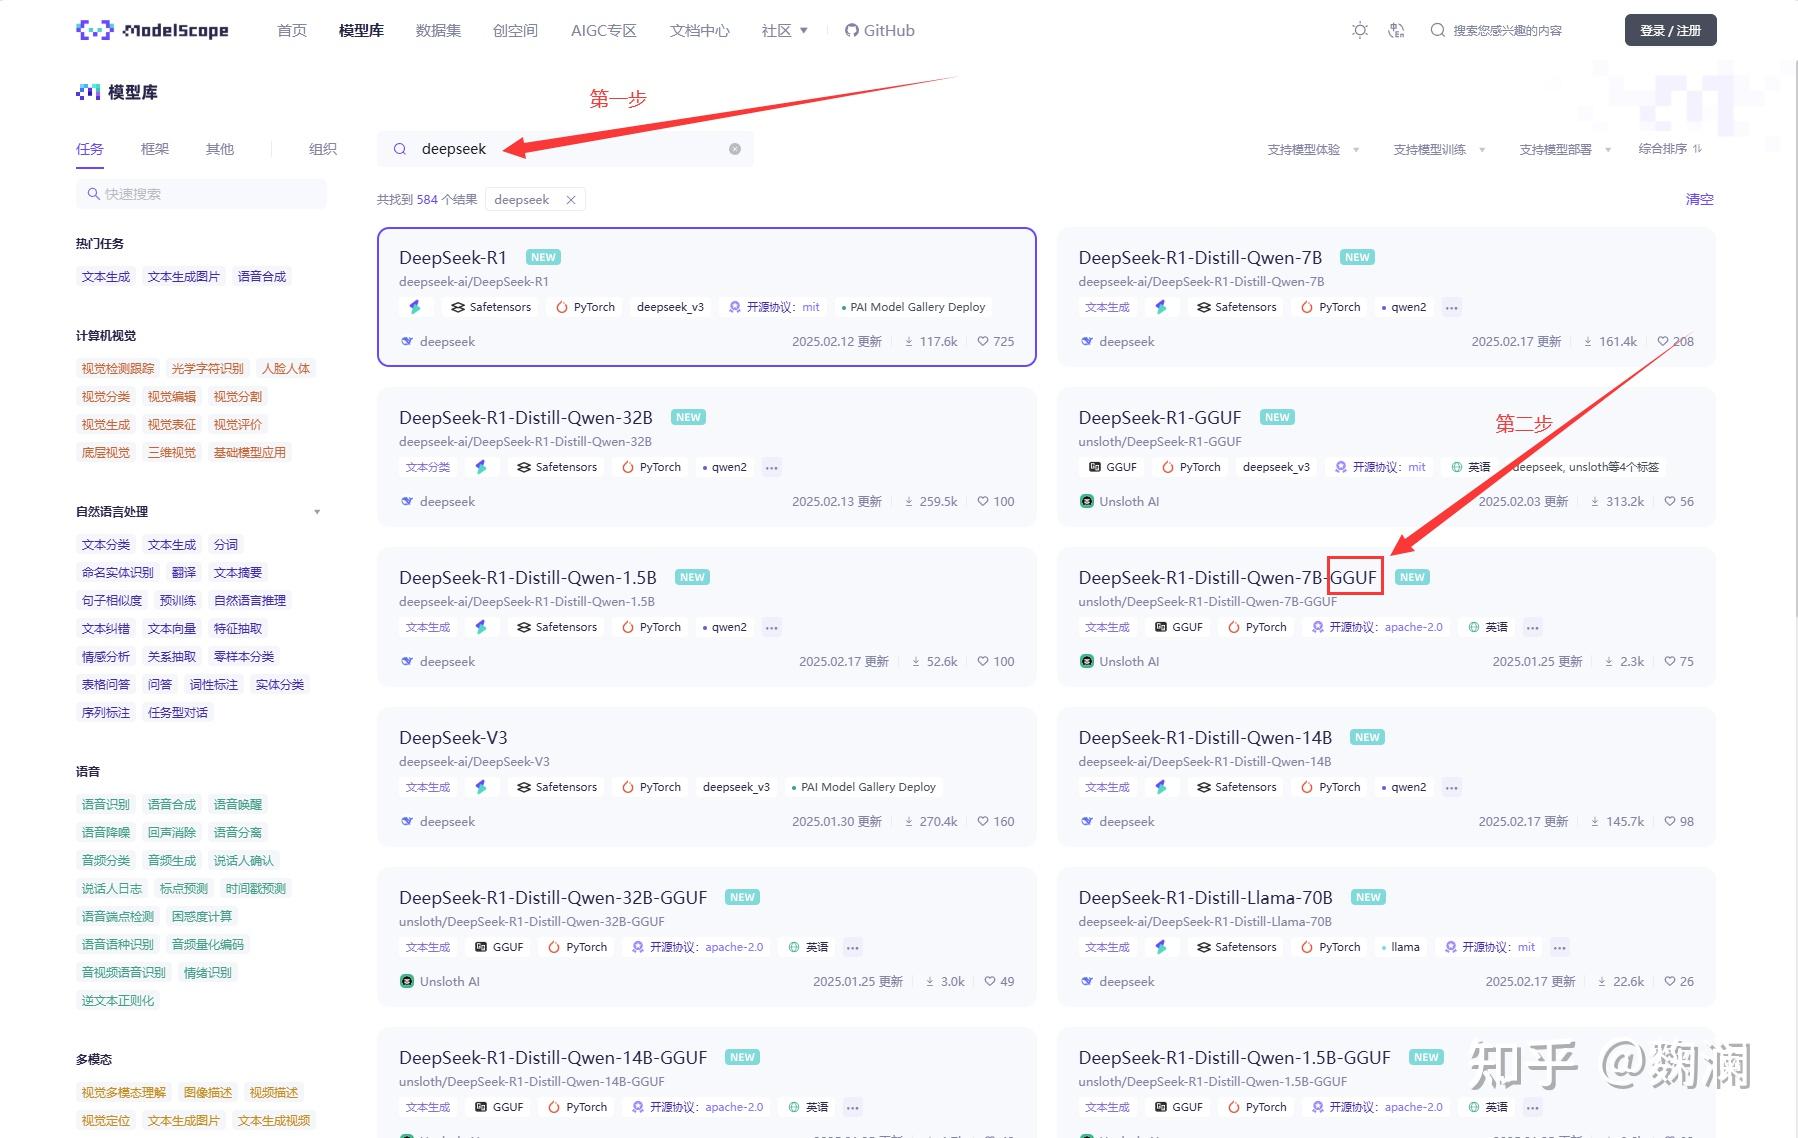This screenshot has height=1138, width=1798.
Task: Show more tags on DeepSeek-R1-Distill-Qwen-32B card
Action: tap(771, 467)
